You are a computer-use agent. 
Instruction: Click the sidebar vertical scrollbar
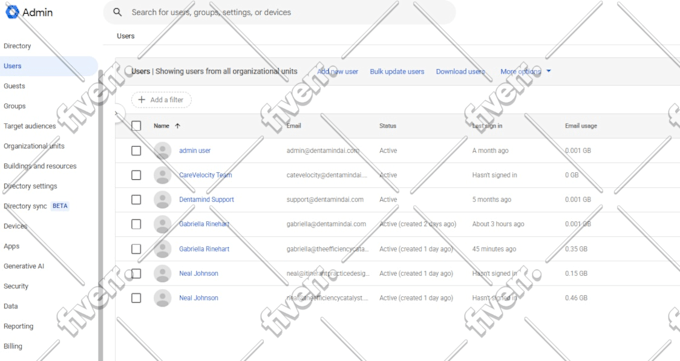pyautogui.click(x=101, y=215)
